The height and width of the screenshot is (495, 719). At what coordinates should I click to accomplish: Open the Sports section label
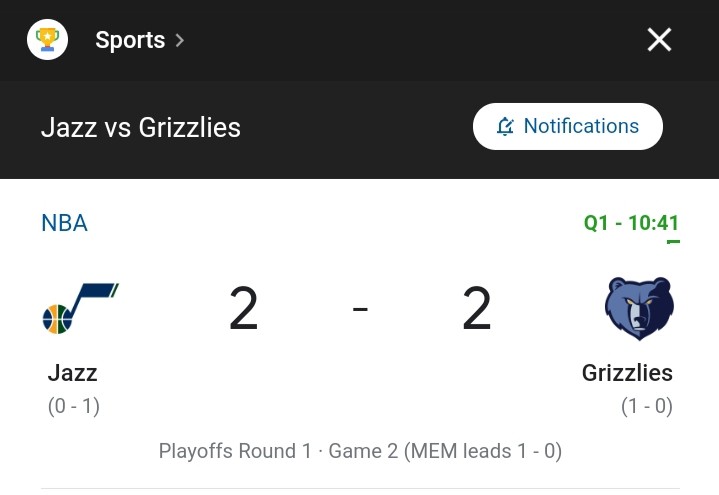[x=130, y=40]
